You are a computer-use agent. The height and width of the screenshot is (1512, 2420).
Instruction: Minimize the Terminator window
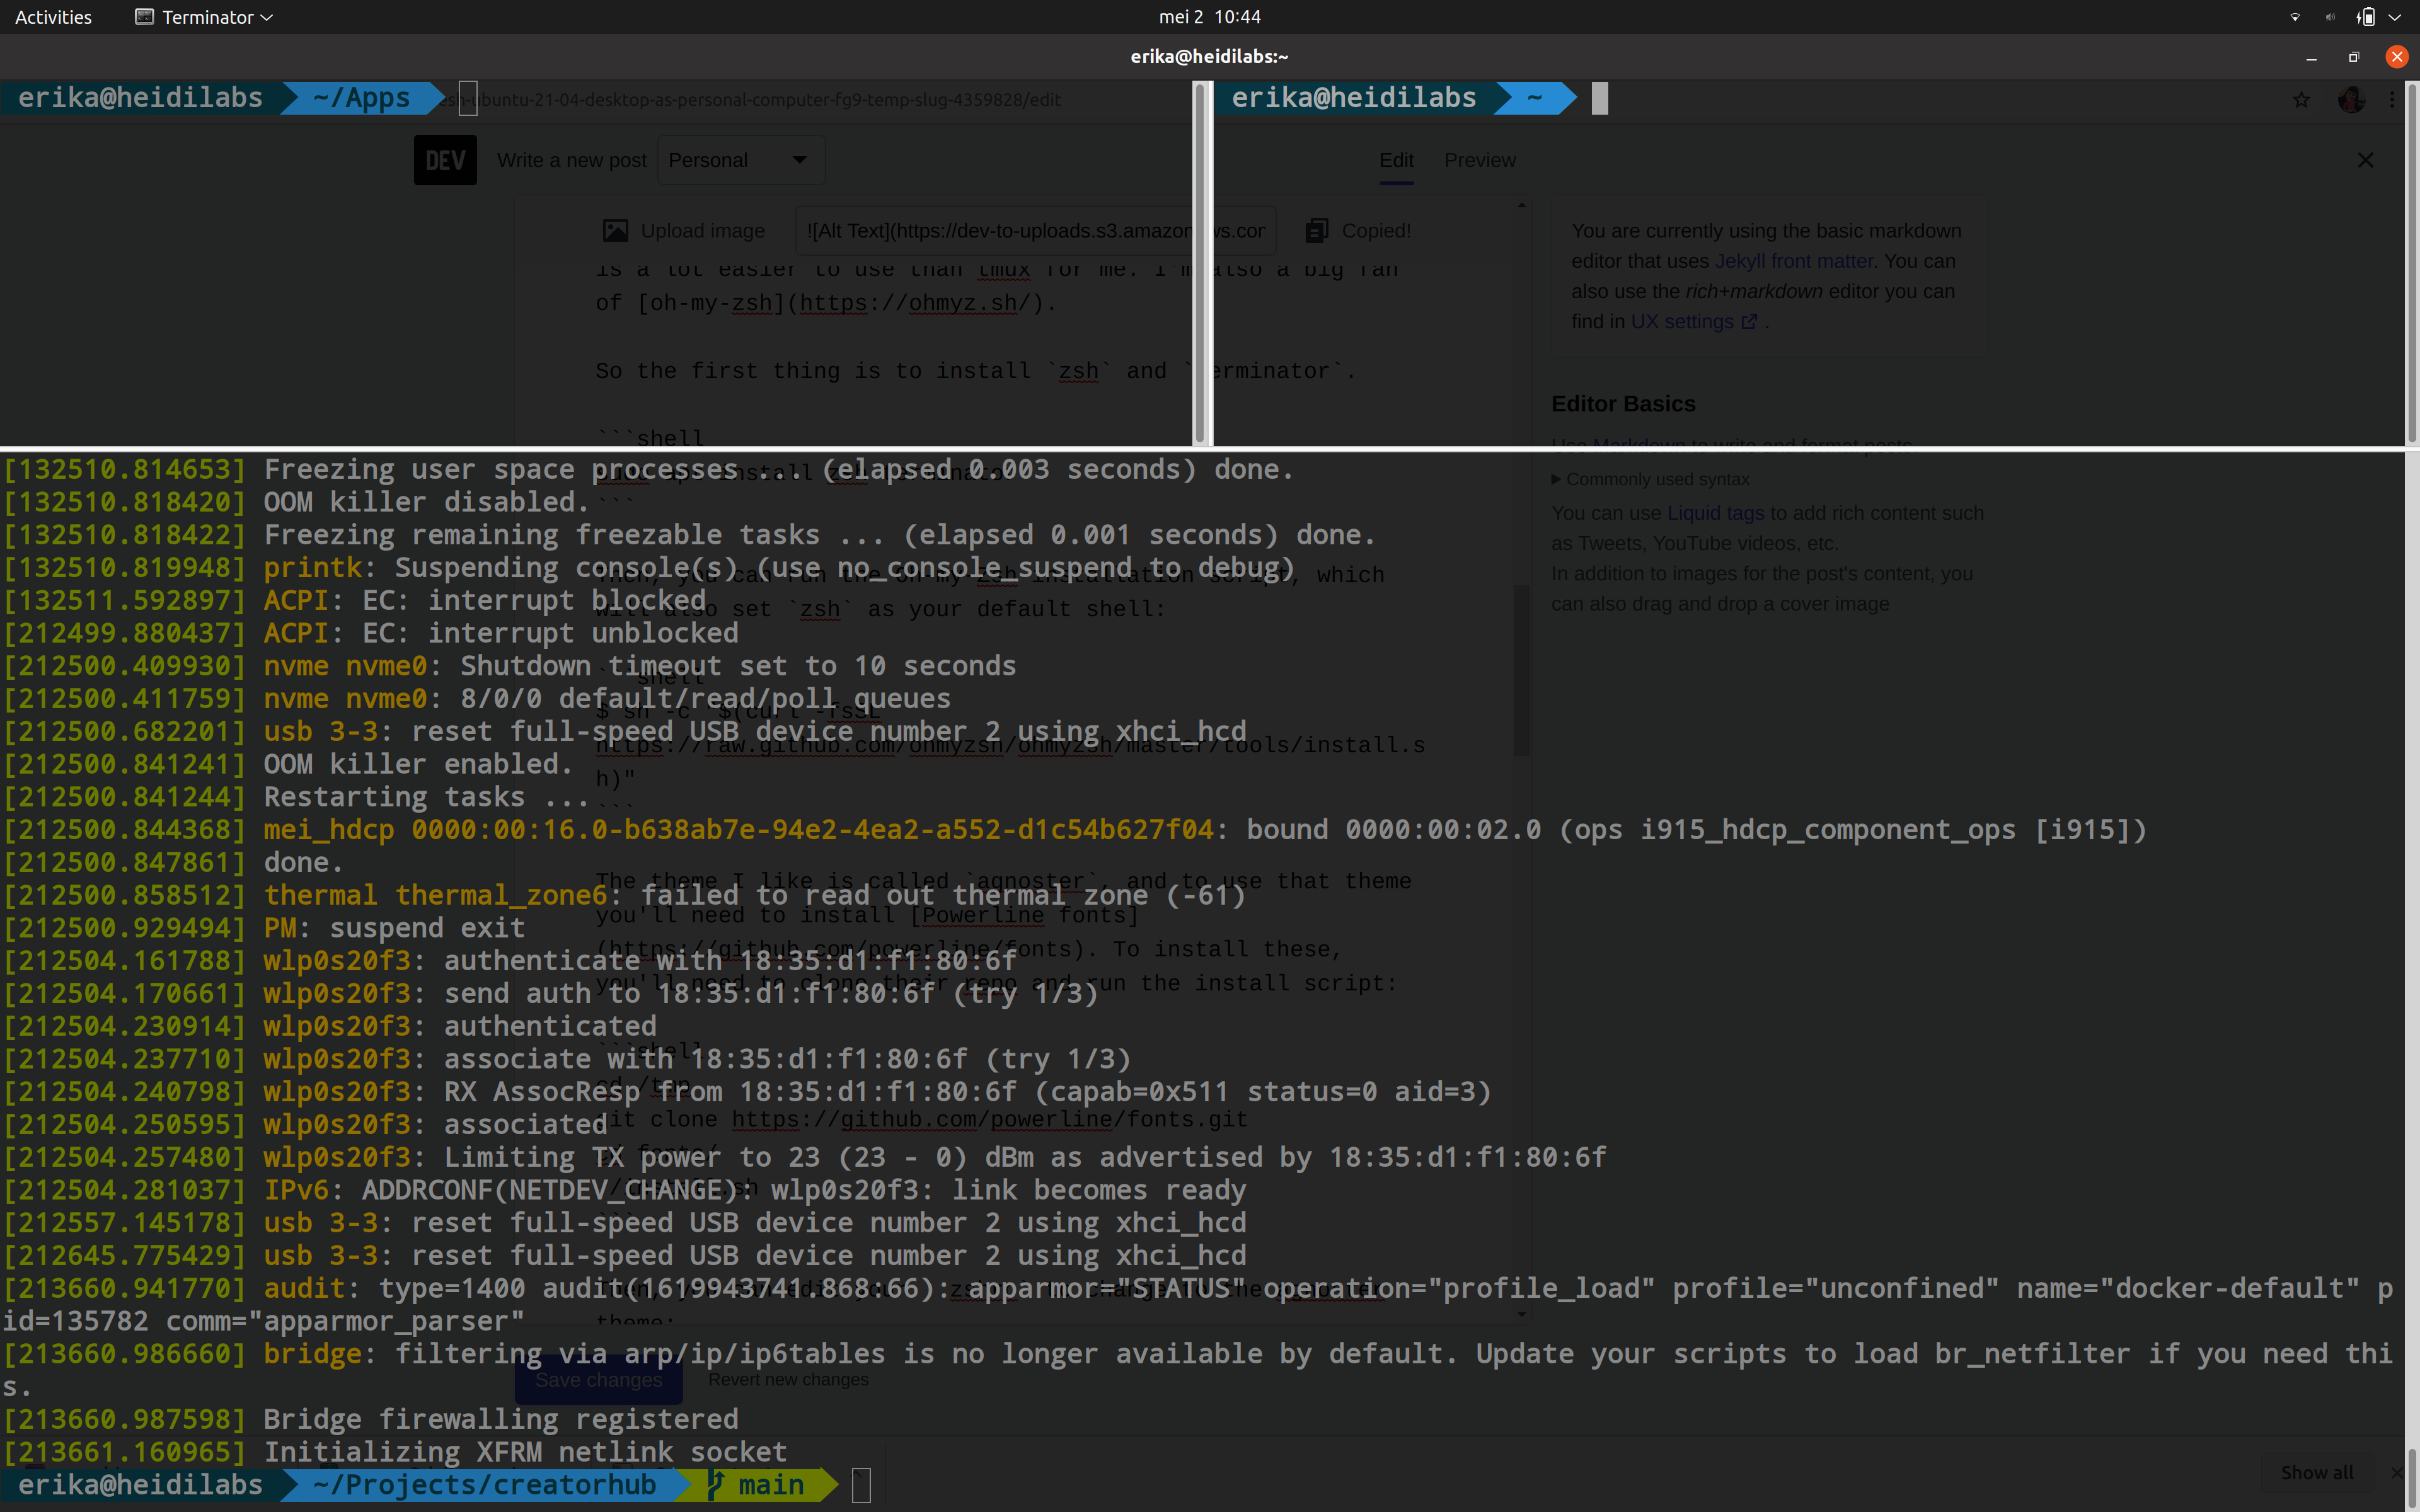tap(2311, 57)
